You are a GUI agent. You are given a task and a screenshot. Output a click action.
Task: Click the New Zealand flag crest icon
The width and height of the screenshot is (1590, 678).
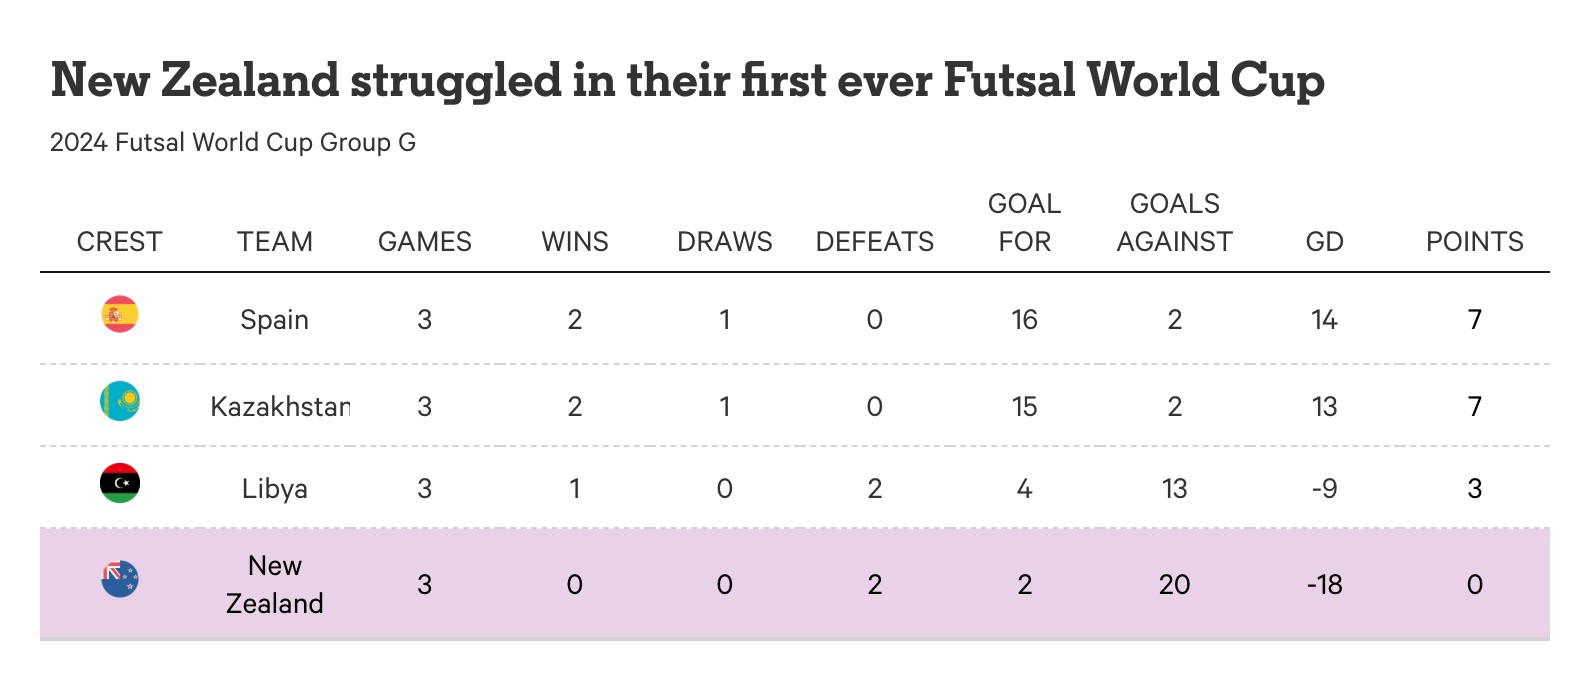[x=120, y=579]
